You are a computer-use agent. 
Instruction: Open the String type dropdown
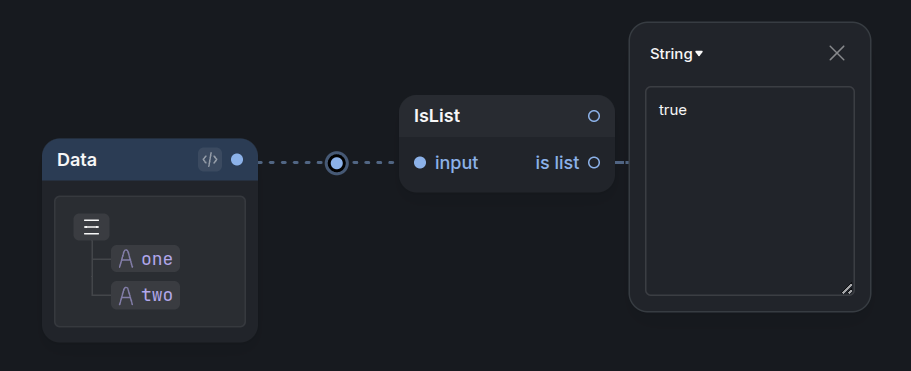676,54
